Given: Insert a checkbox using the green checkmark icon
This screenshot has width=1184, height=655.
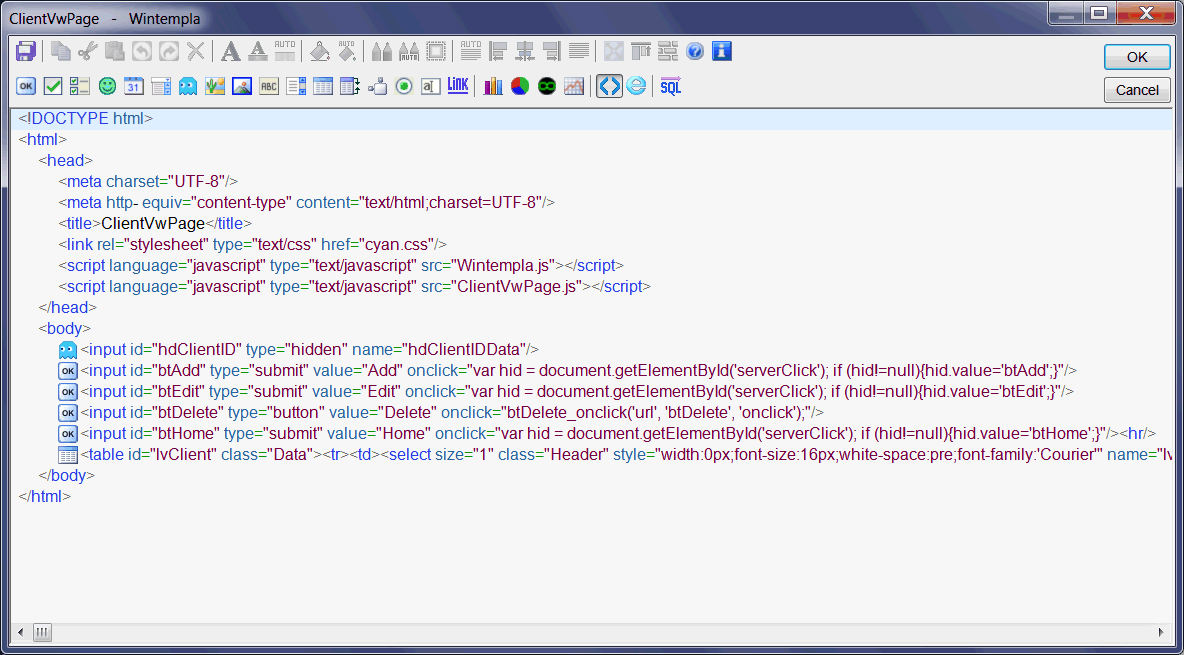Looking at the screenshot, I should coord(53,87).
